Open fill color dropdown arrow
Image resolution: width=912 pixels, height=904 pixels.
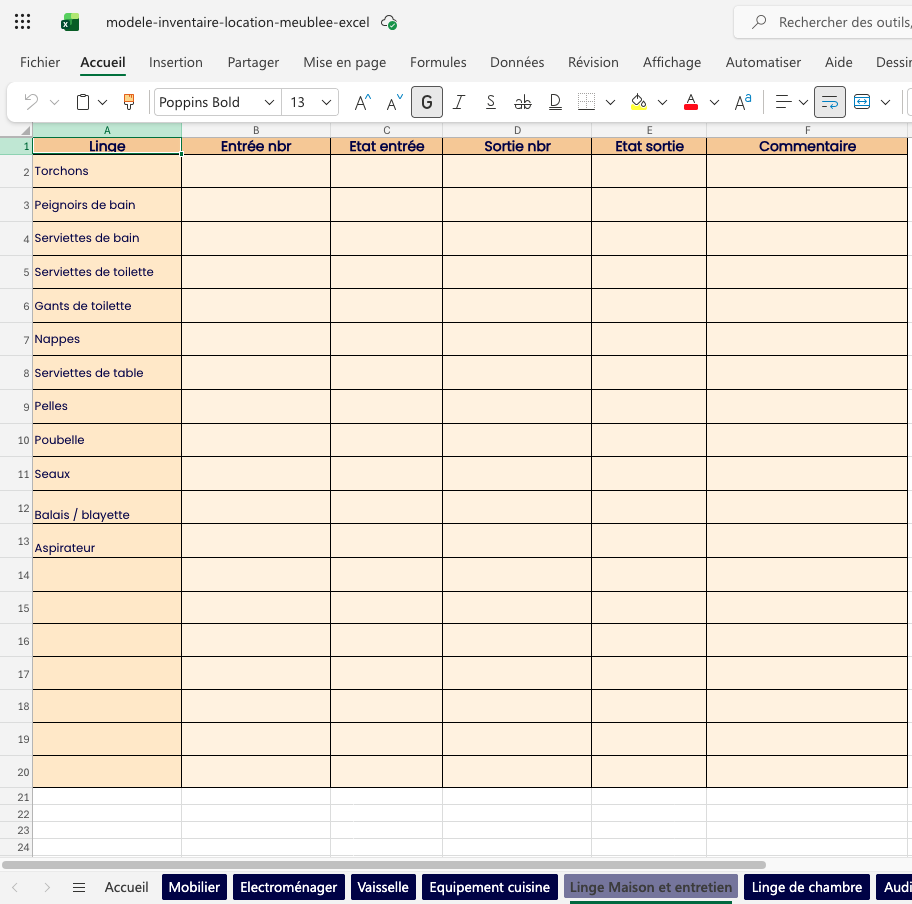click(x=662, y=102)
